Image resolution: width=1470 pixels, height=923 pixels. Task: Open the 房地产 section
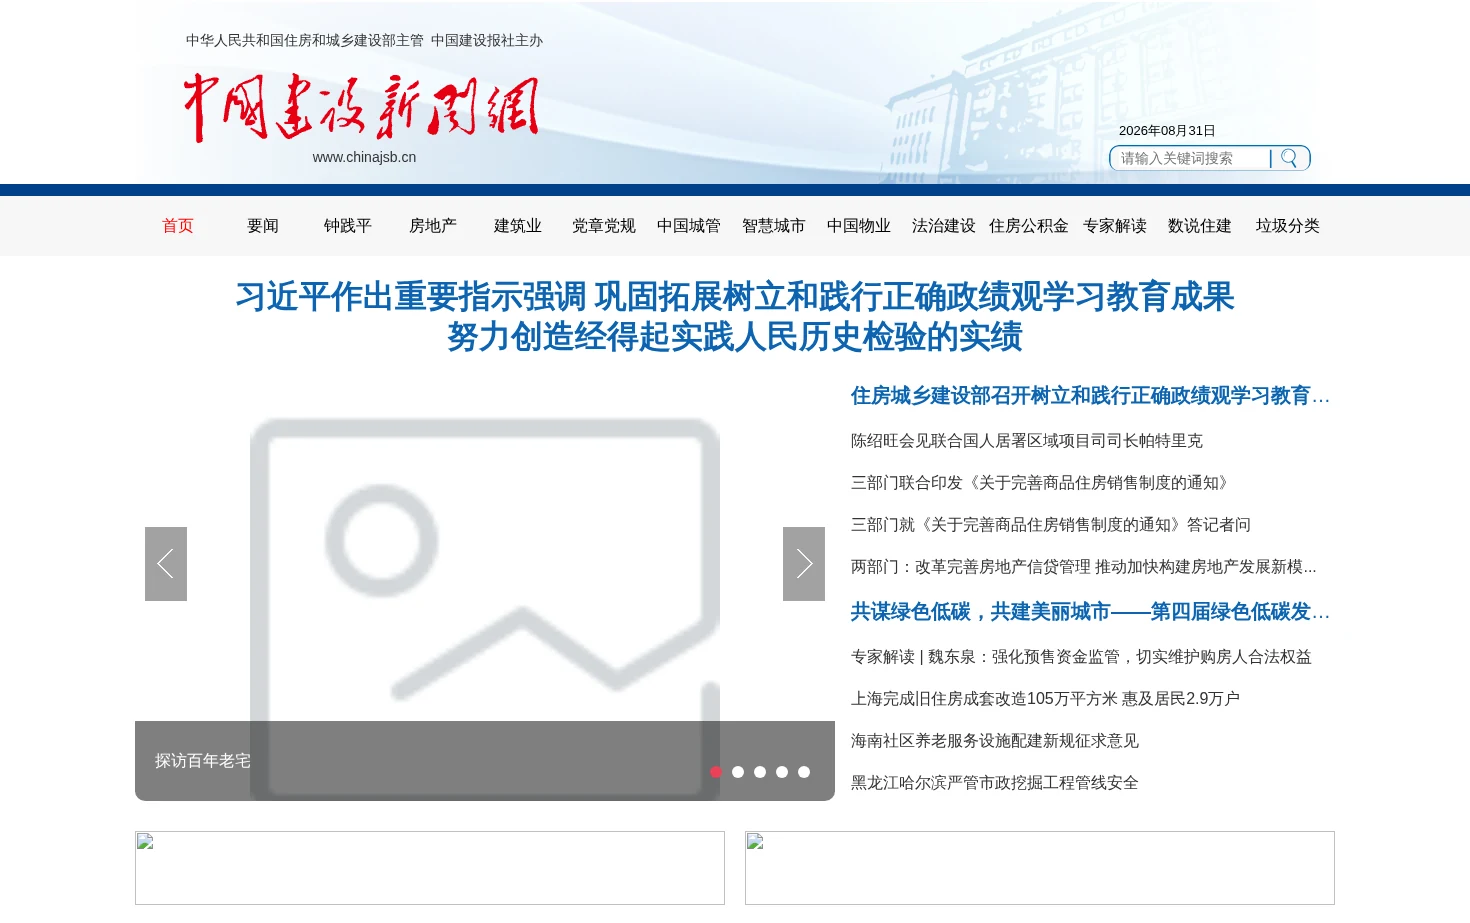point(433,226)
